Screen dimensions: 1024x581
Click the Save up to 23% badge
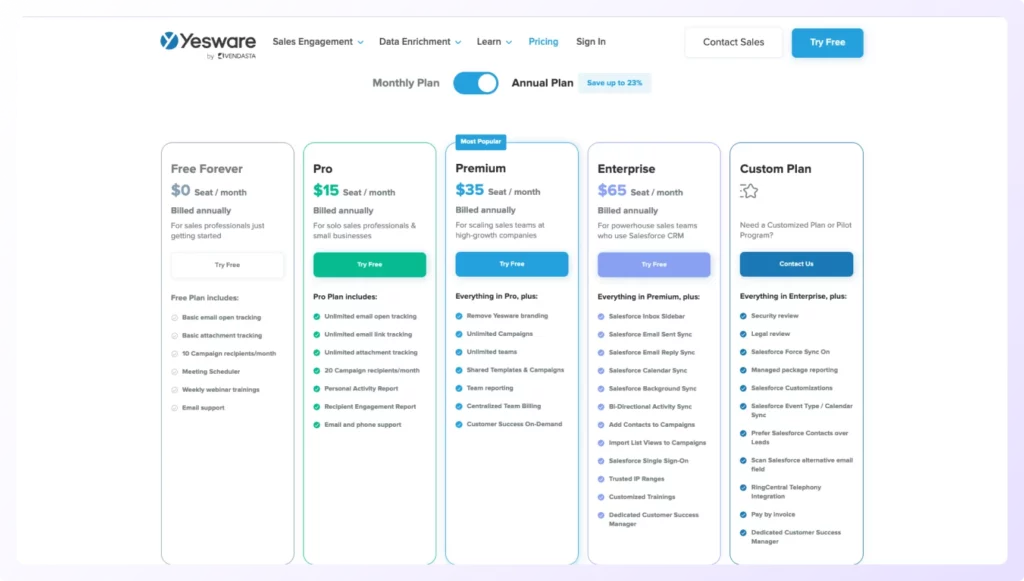(614, 84)
